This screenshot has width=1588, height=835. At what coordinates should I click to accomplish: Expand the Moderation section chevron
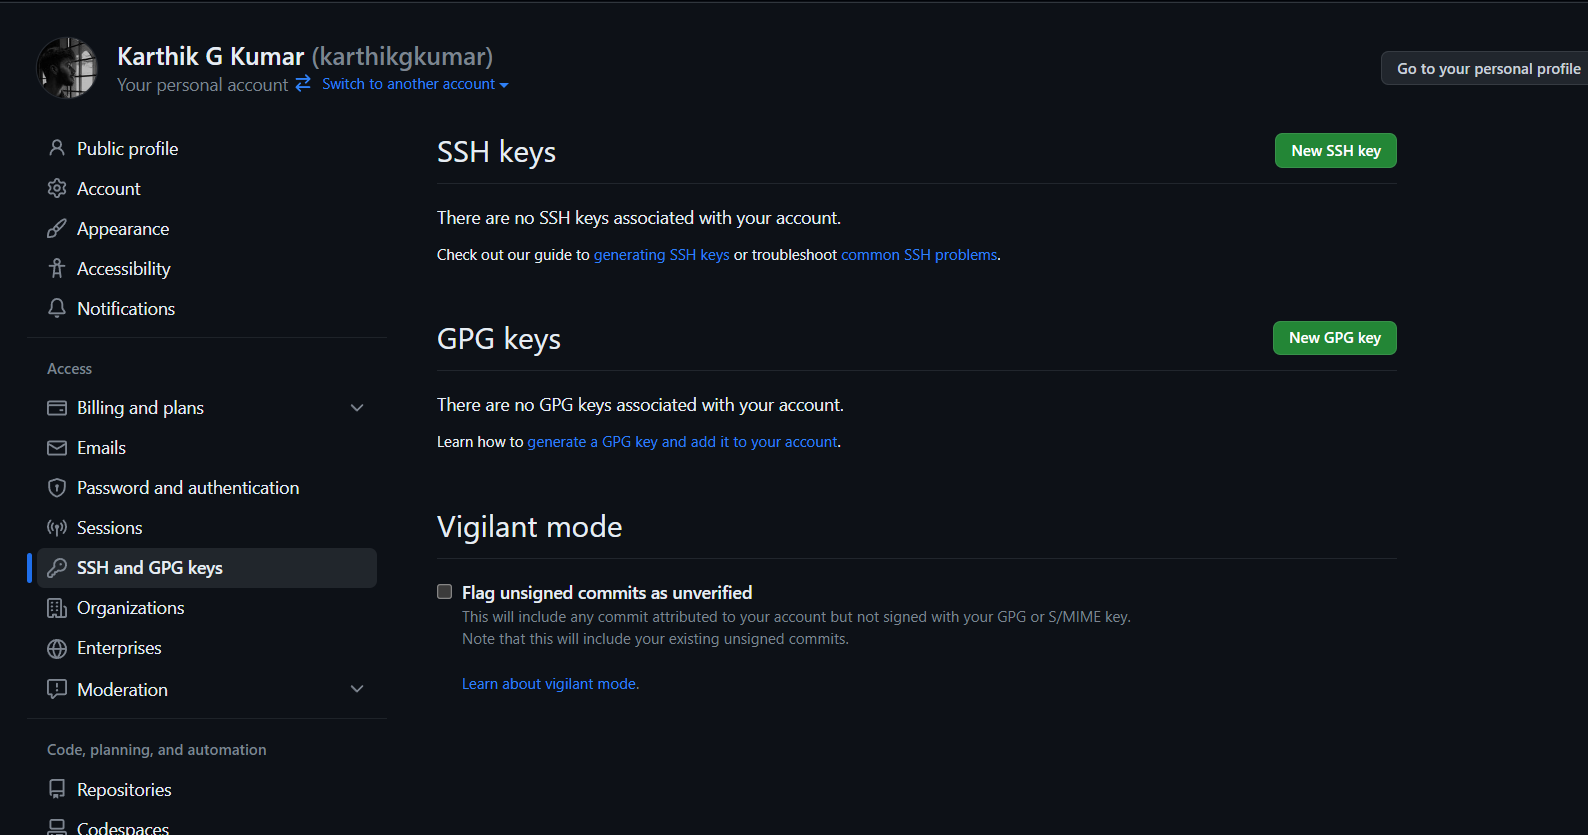click(357, 689)
